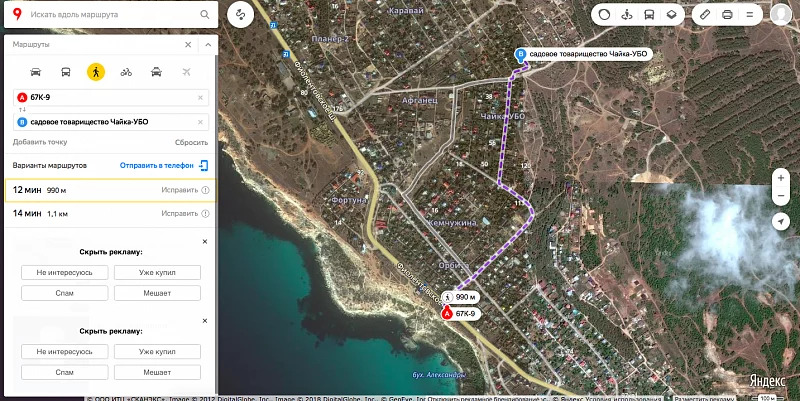The image size is (800, 401).
Task: Open the hamburger menu at top right
Action: point(748,15)
